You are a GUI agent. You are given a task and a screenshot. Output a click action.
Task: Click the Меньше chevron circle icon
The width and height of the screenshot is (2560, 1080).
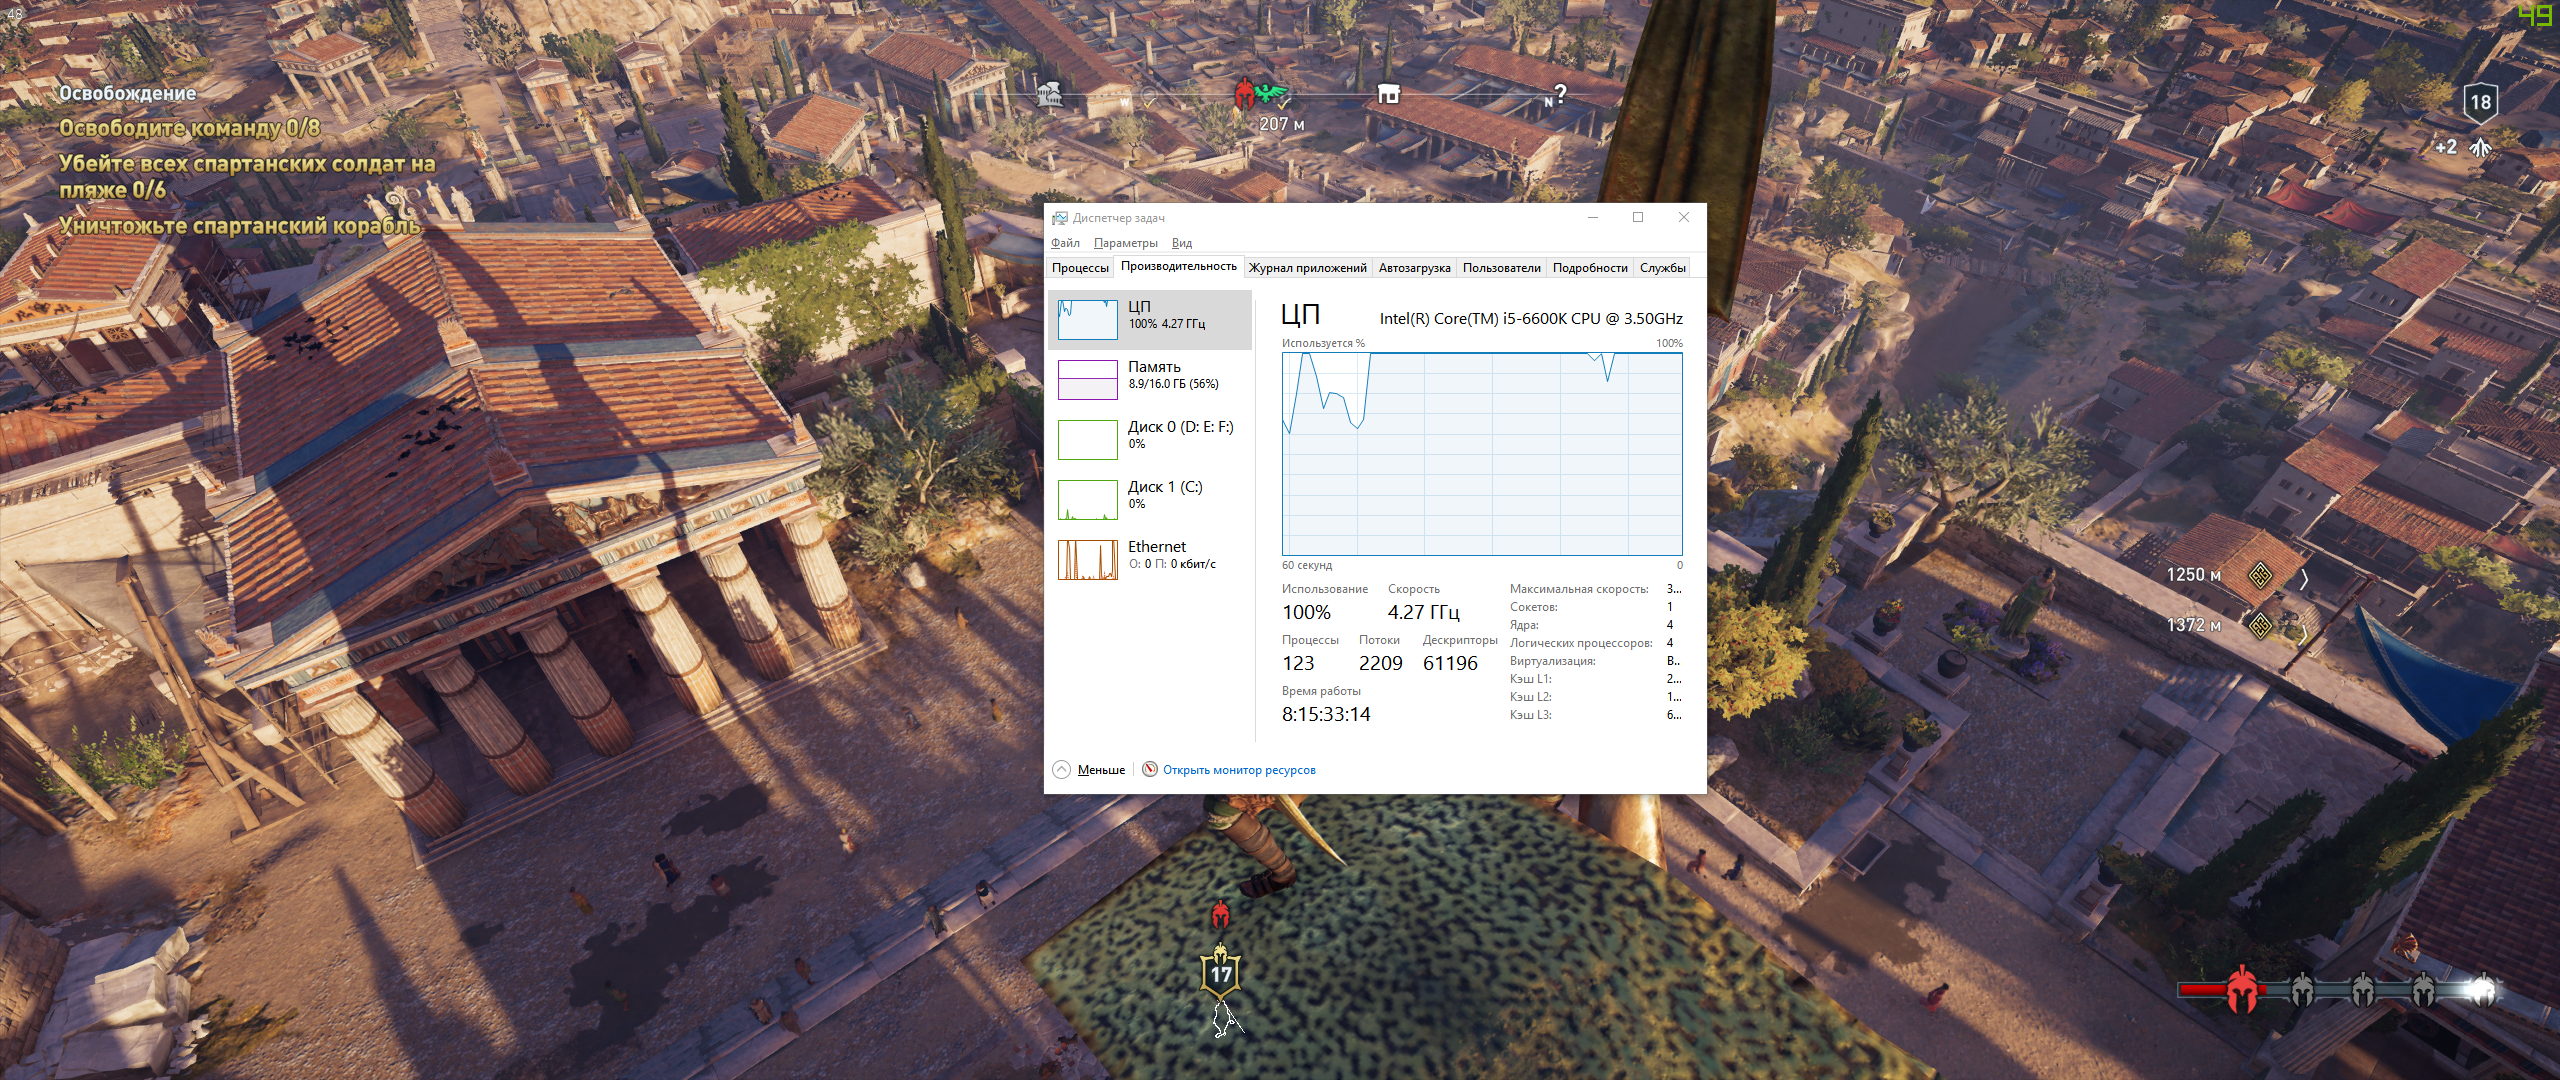pos(1061,769)
